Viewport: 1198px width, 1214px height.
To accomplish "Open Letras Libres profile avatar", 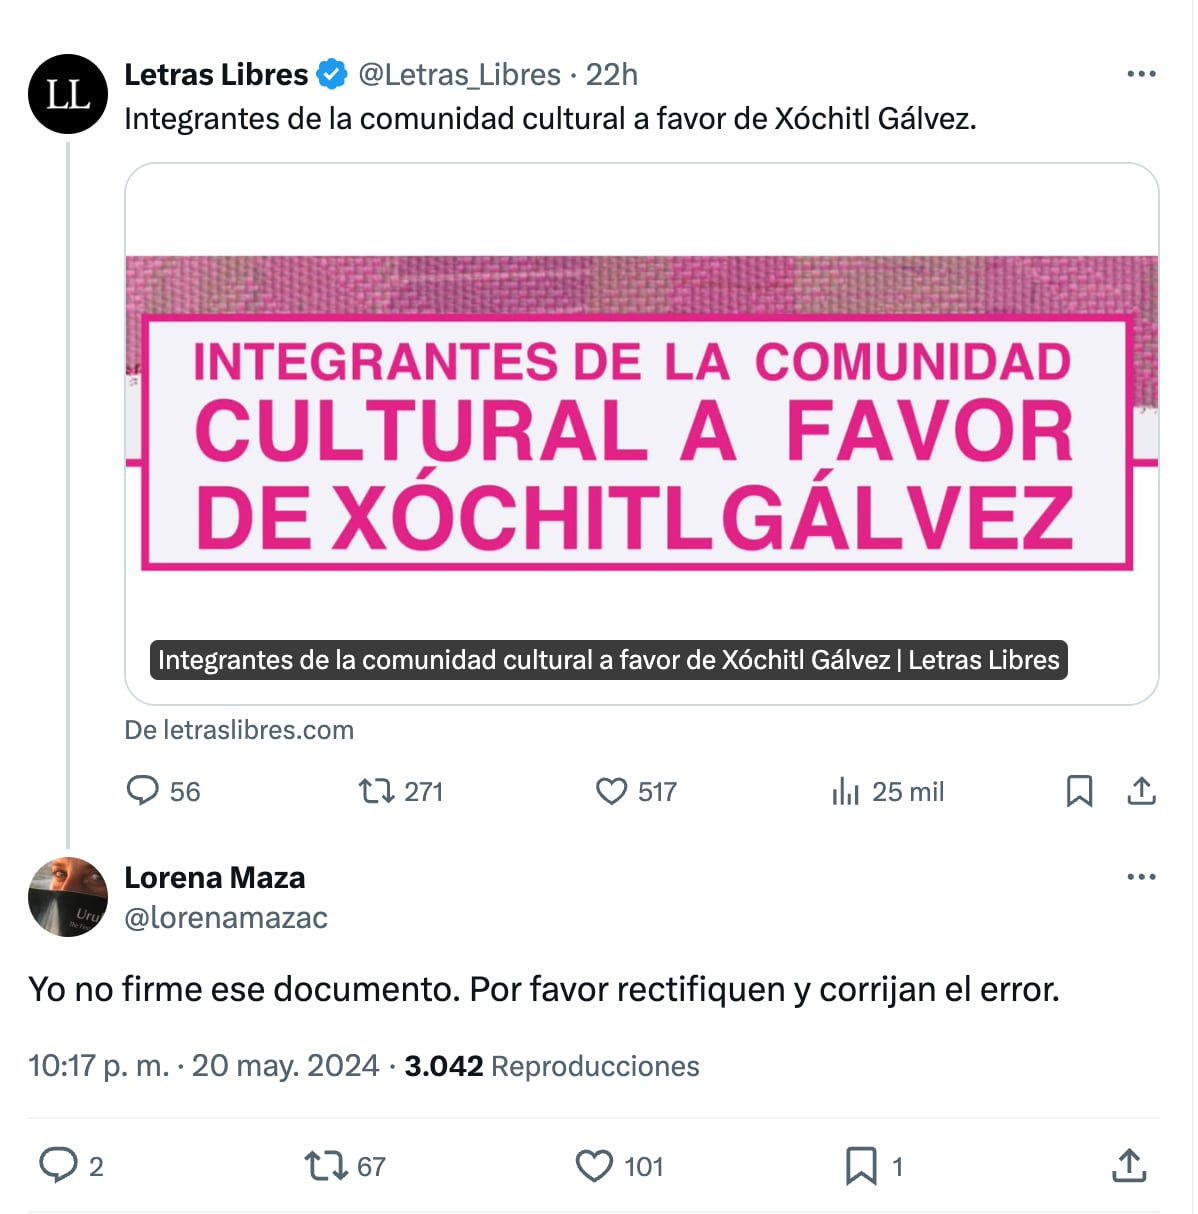I will coord(67,95).
